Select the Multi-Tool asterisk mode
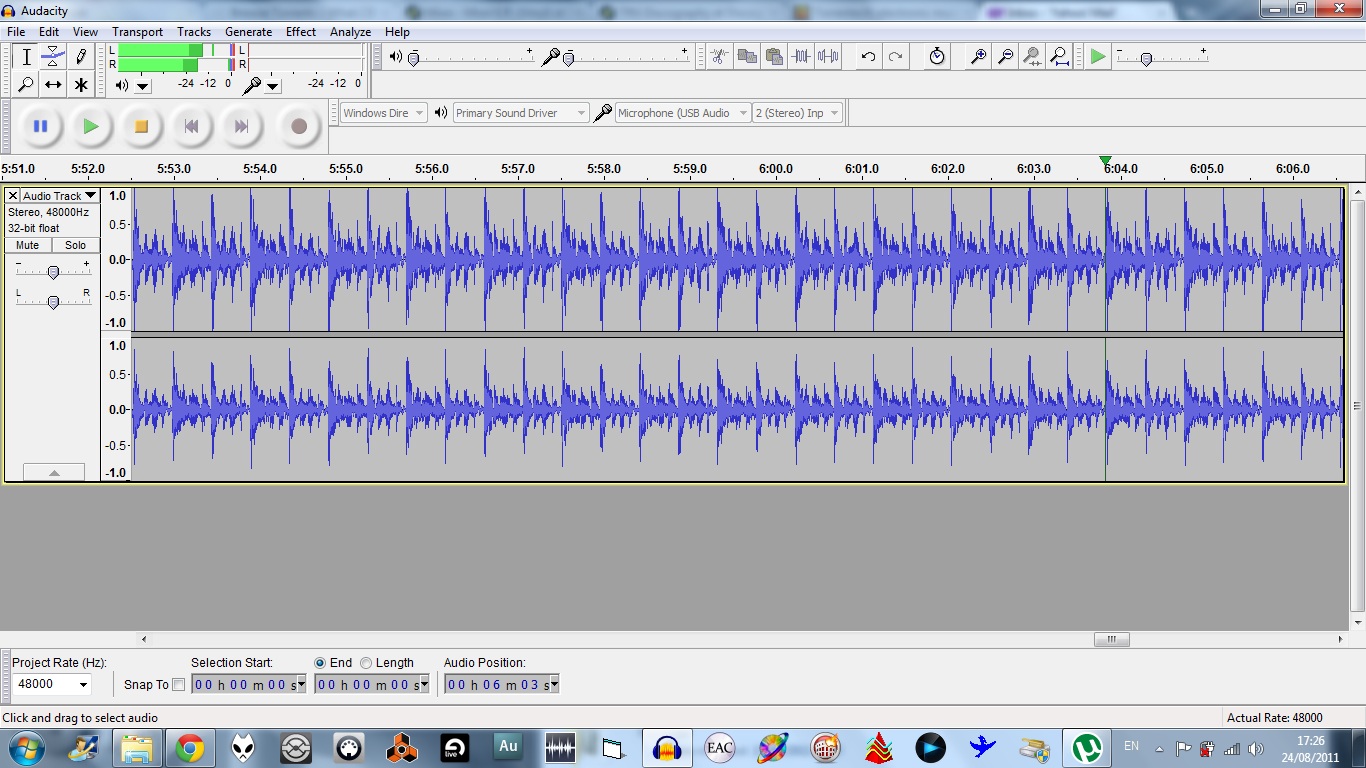Image resolution: width=1366 pixels, height=768 pixels. click(x=81, y=85)
